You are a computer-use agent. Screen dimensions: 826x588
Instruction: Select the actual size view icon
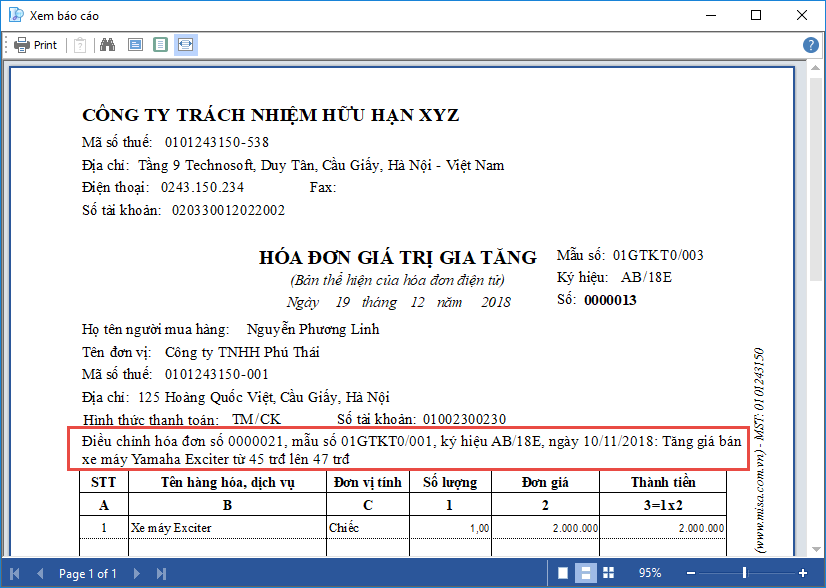pyautogui.click(x=135, y=45)
